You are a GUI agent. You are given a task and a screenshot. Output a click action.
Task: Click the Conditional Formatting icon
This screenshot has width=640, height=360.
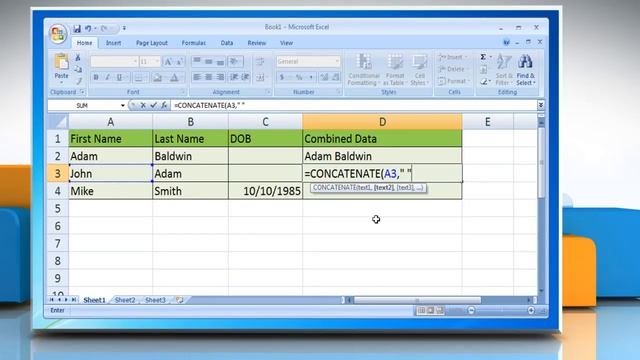click(x=363, y=62)
